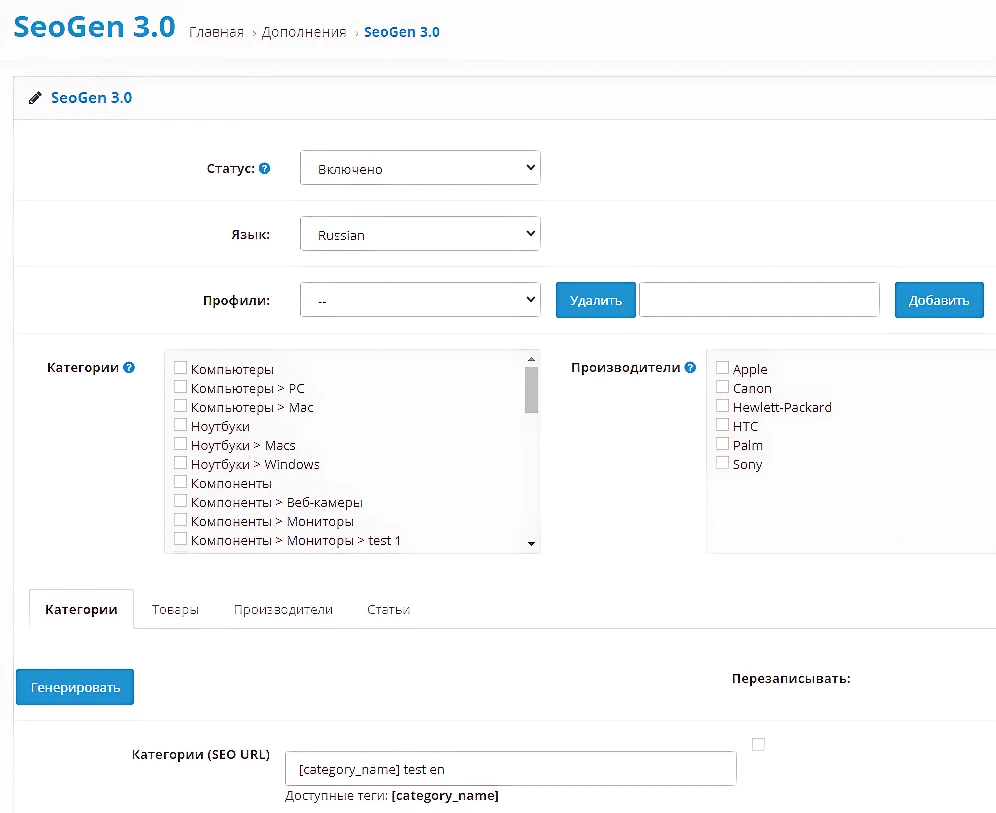Tick the Ноутбуки > Macs checkbox

(180, 444)
